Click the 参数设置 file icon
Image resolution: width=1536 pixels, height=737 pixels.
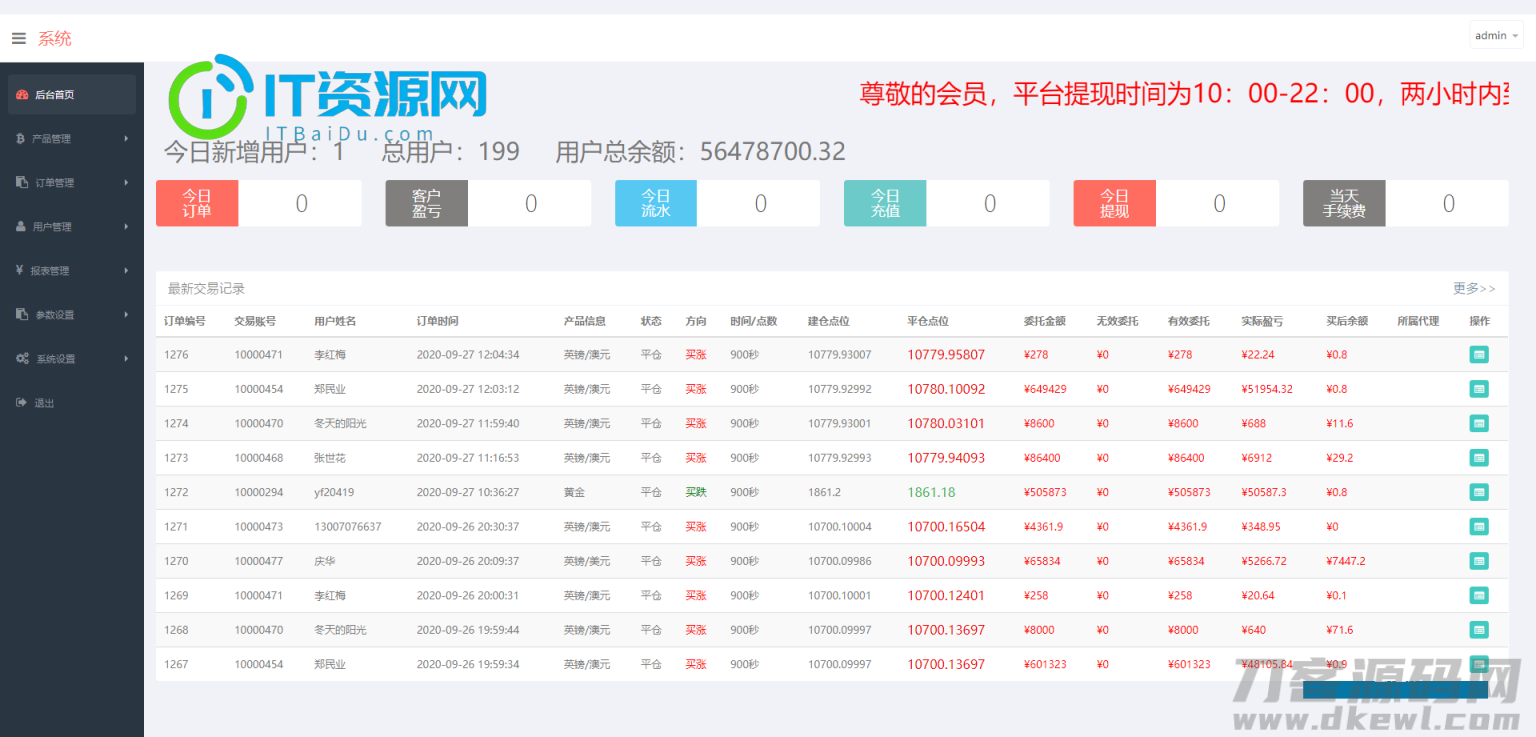click(22, 315)
